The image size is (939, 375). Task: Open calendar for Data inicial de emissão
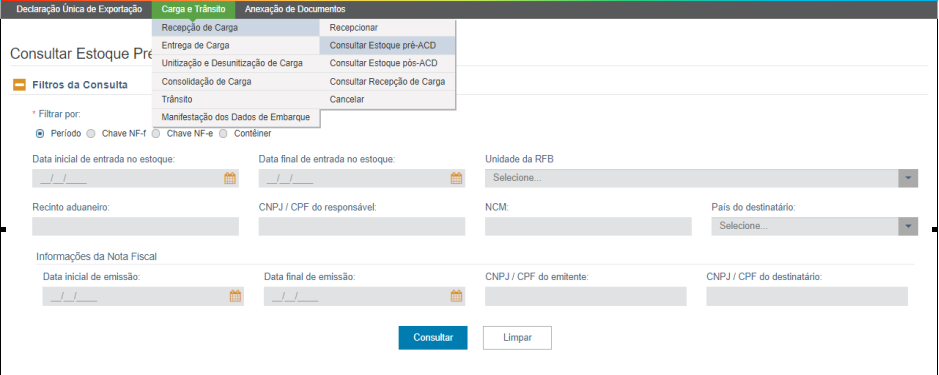pos(235,296)
